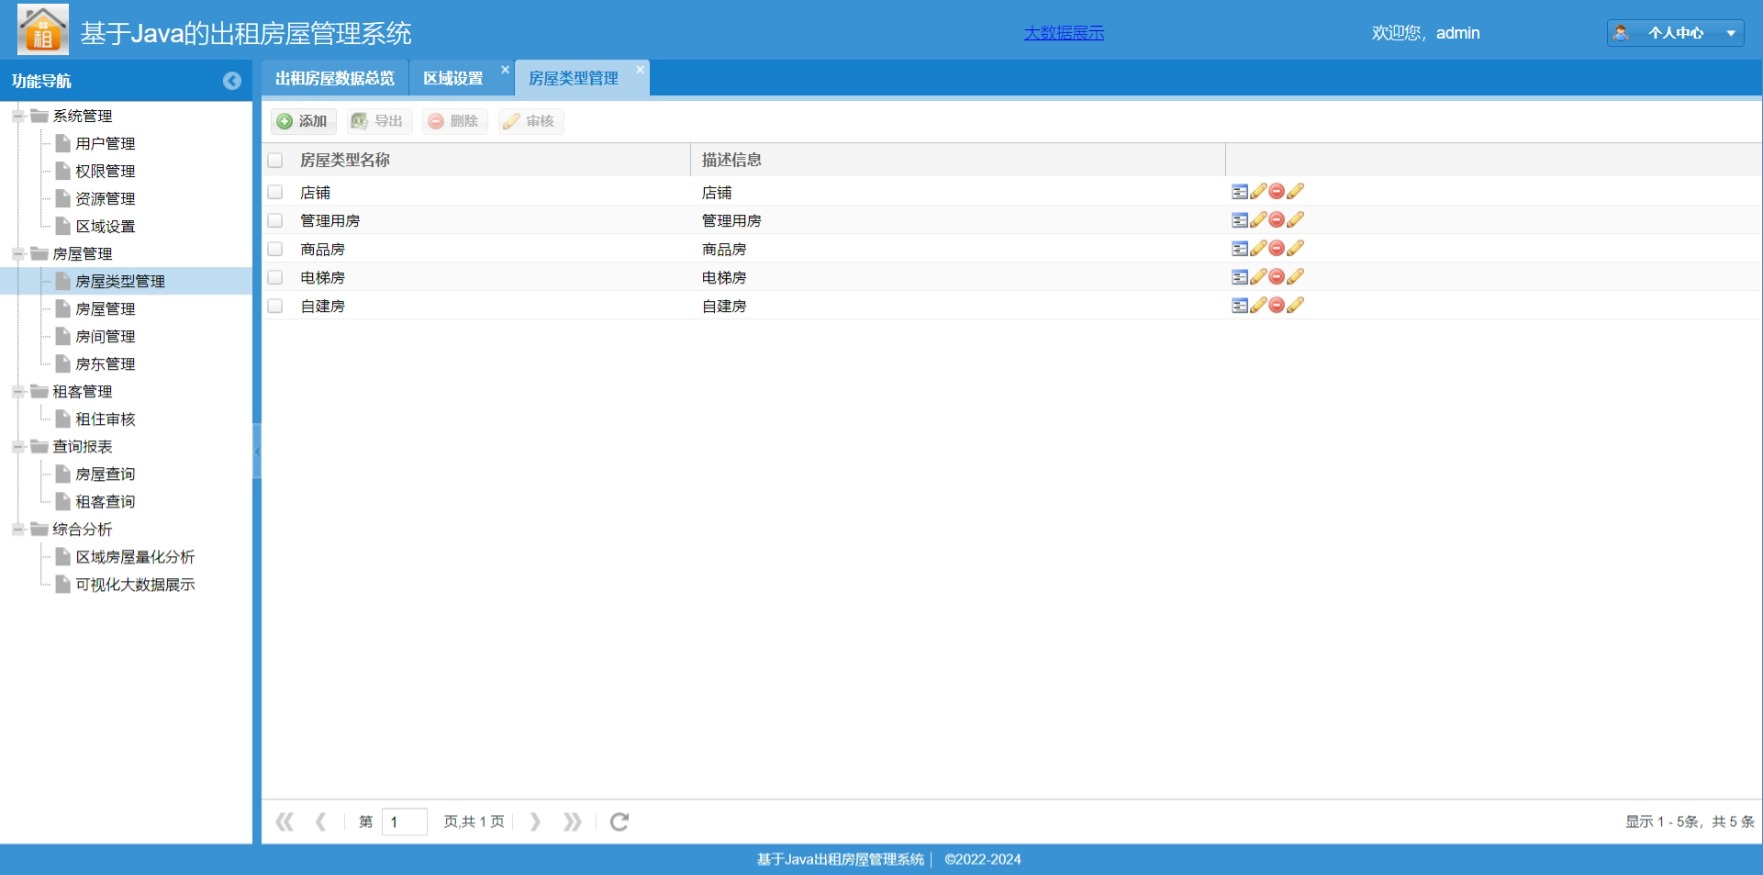Open 房间管理 in the navigation tree
The height and width of the screenshot is (875, 1763).
click(x=105, y=336)
